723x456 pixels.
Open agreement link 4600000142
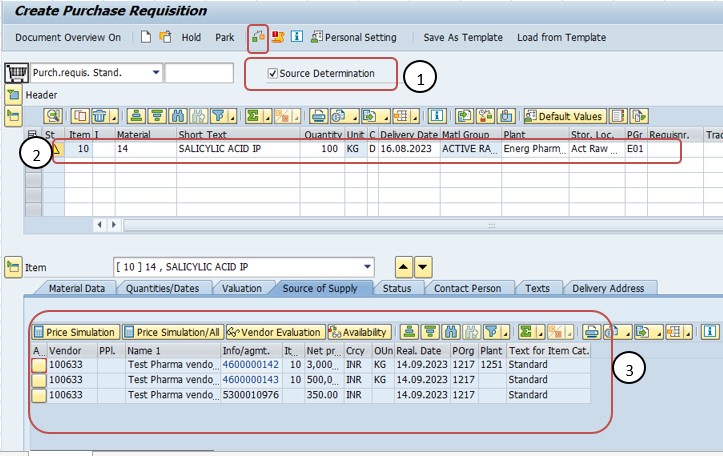point(250,365)
